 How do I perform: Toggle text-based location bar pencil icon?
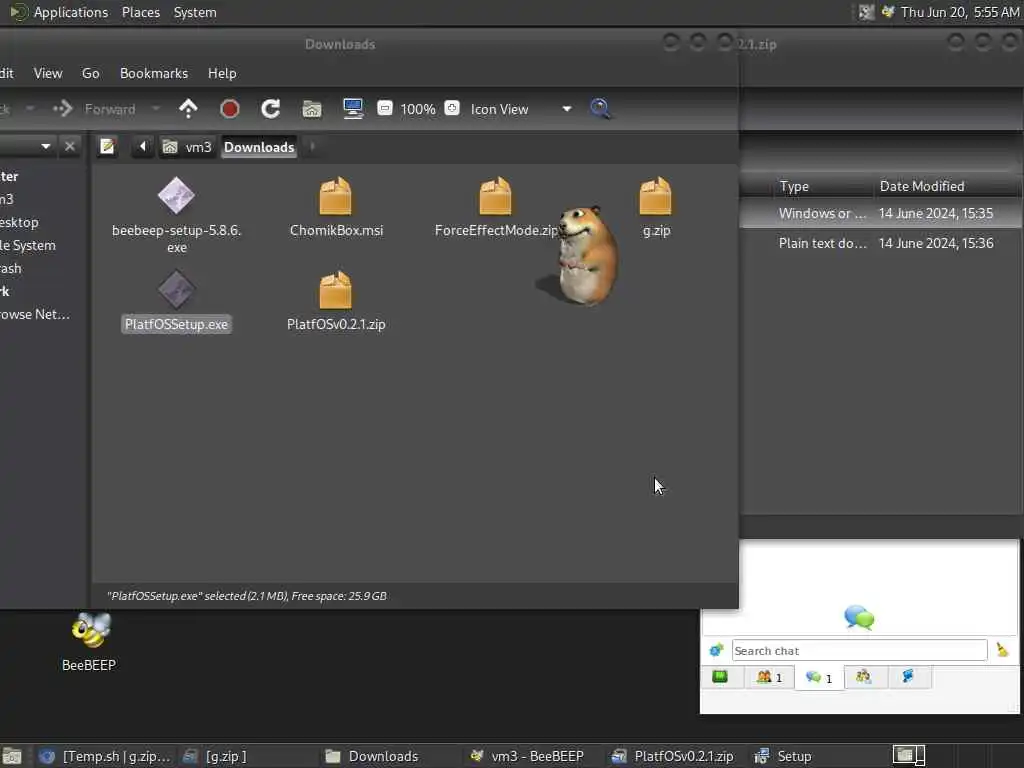pyautogui.click(x=107, y=146)
